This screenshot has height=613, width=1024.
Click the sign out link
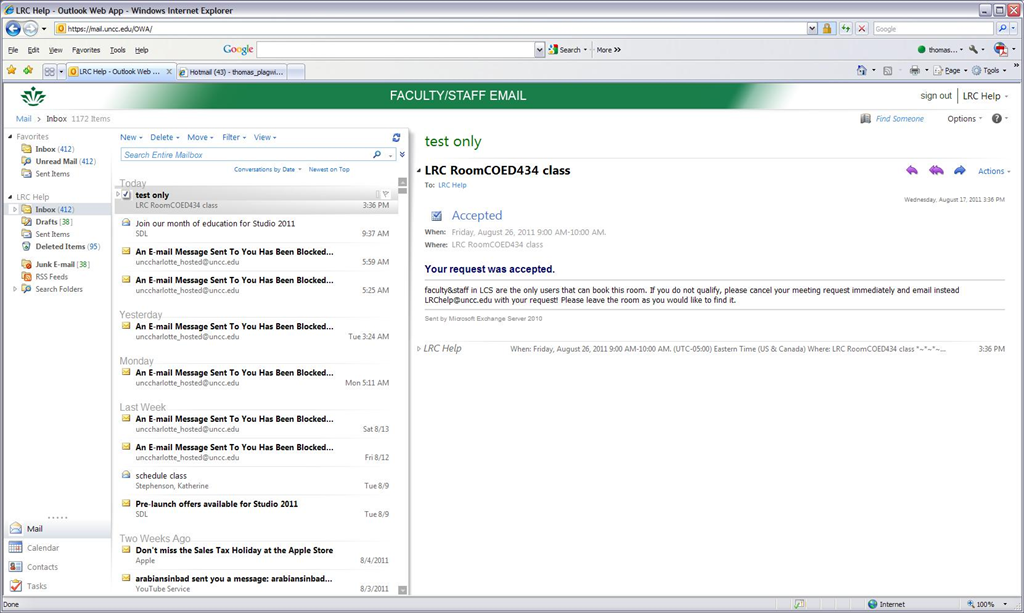(x=936, y=96)
